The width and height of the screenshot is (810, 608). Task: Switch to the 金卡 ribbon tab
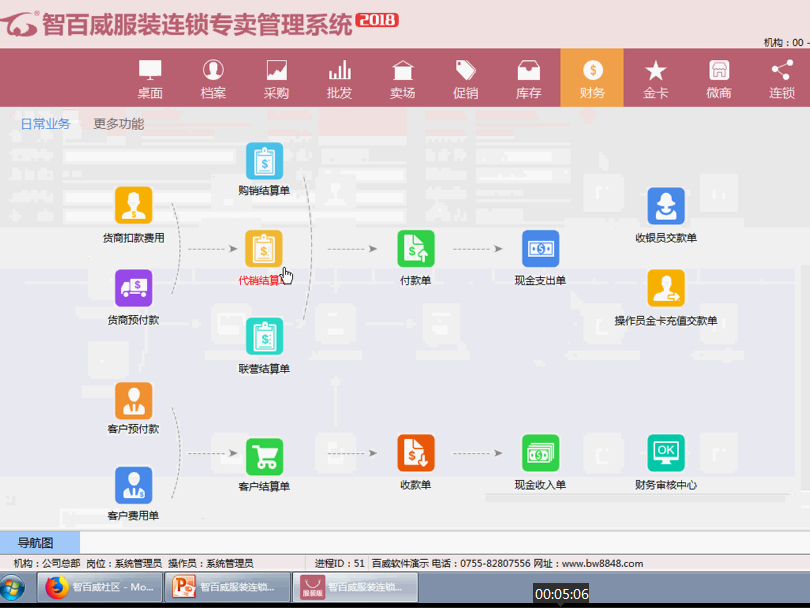click(655, 77)
